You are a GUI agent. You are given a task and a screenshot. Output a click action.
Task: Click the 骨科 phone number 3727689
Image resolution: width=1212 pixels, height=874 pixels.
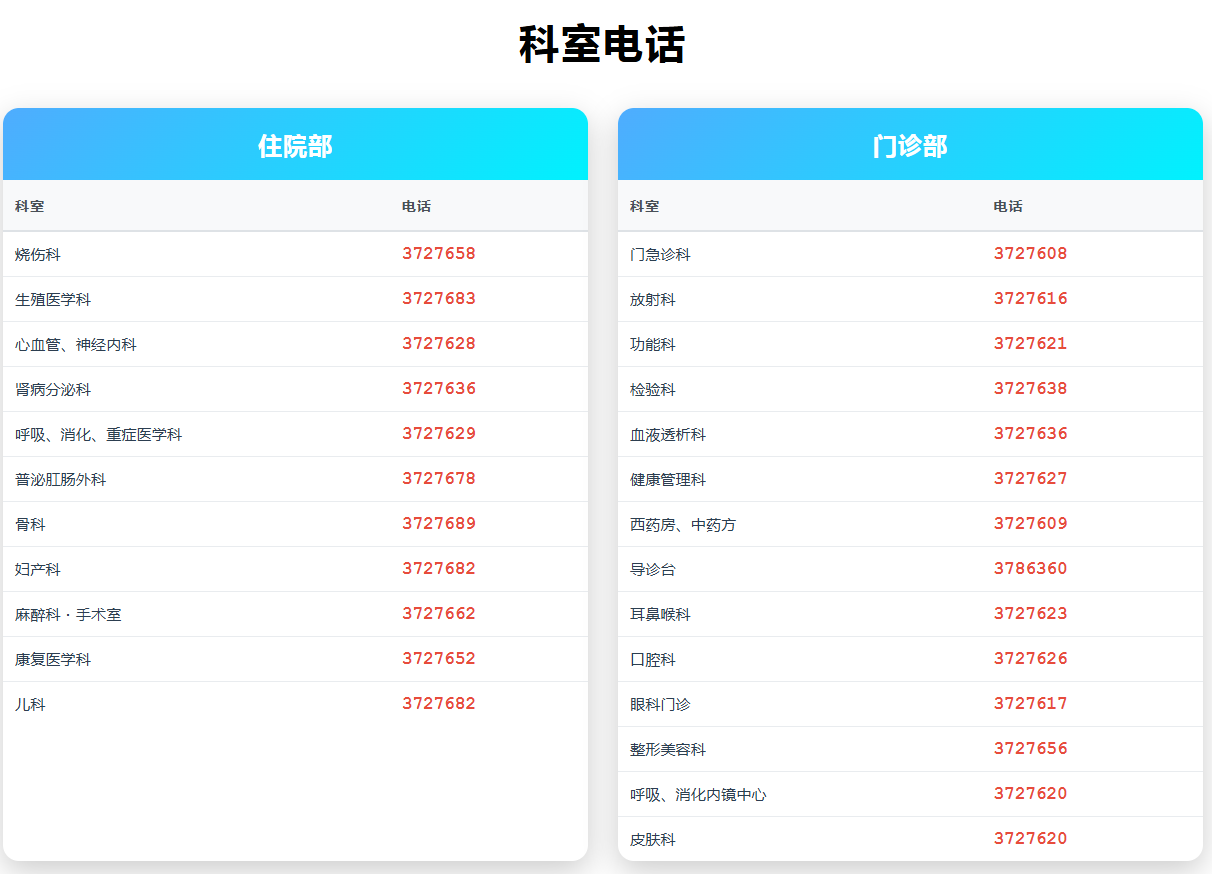click(439, 524)
